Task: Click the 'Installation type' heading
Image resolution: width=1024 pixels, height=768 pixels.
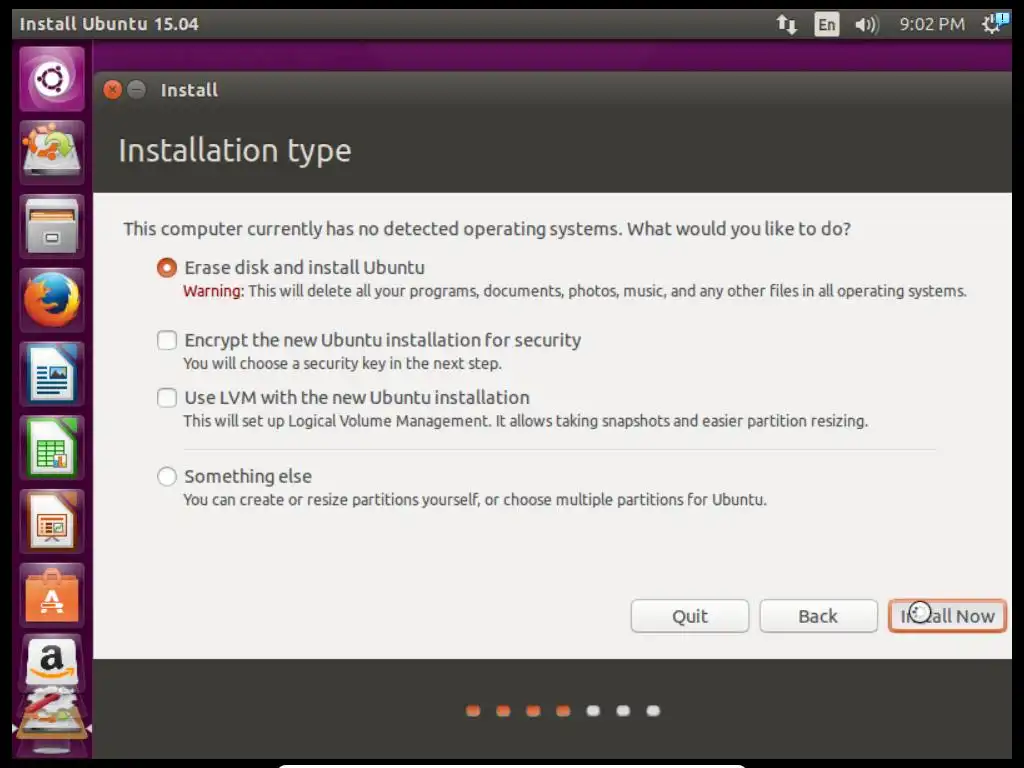Action: [x=234, y=151]
